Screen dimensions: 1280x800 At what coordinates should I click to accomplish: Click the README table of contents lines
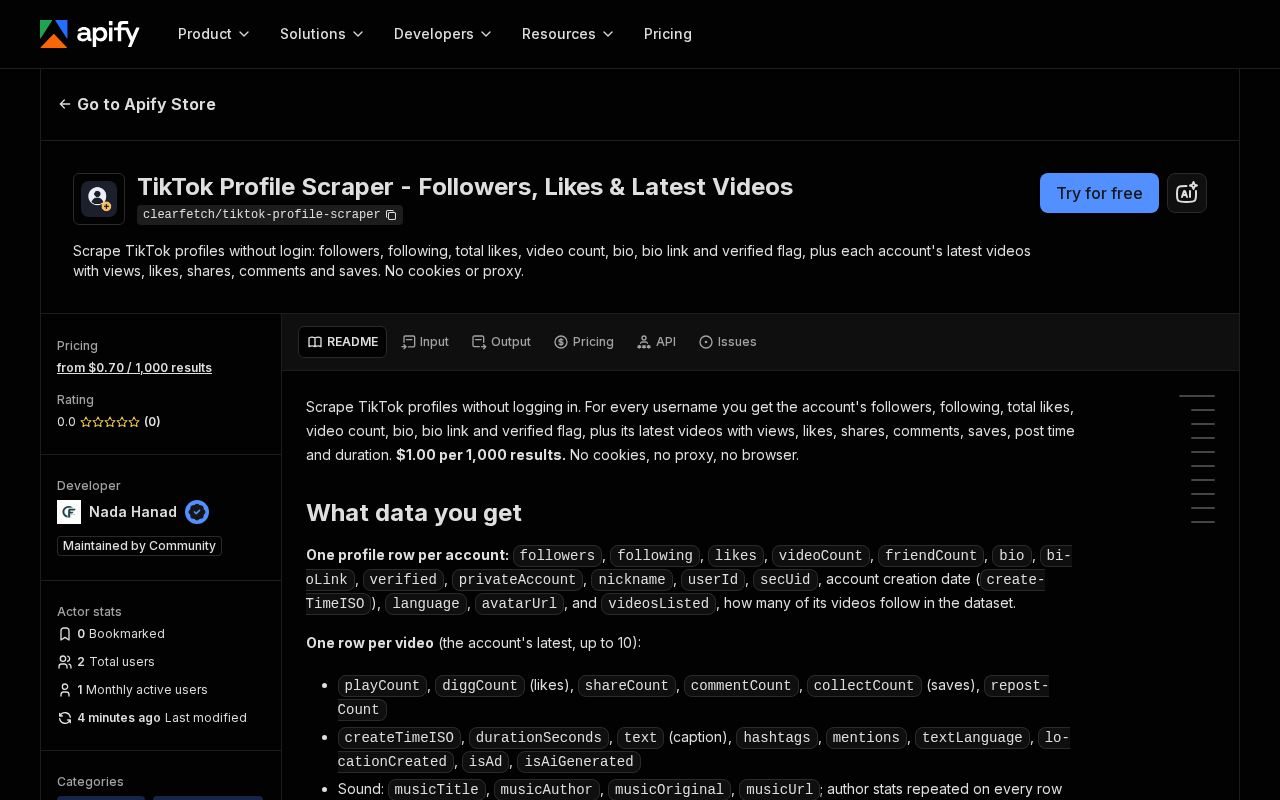(1197, 459)
